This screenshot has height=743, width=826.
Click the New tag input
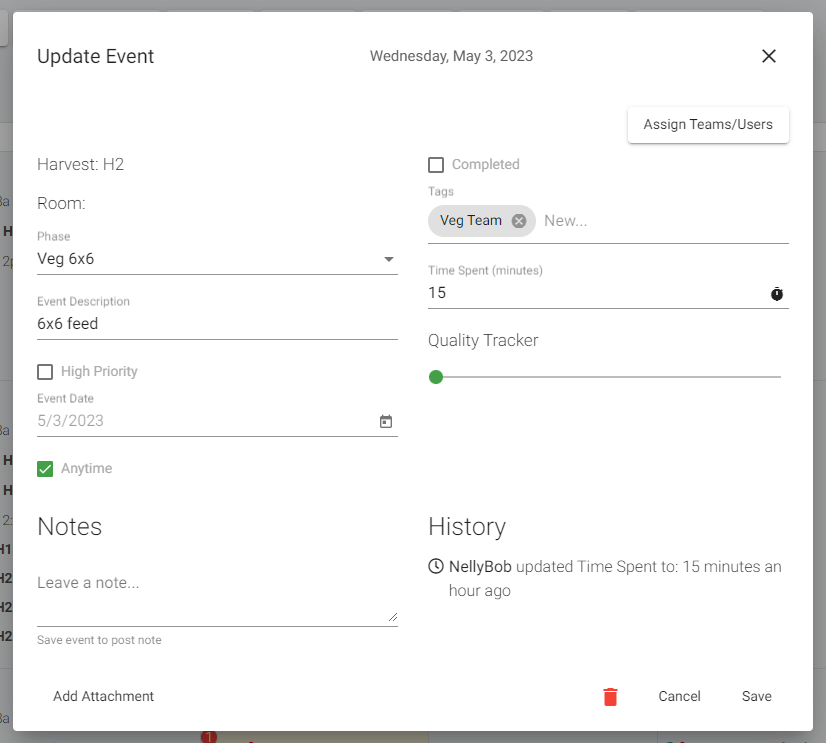pos(665,221)
